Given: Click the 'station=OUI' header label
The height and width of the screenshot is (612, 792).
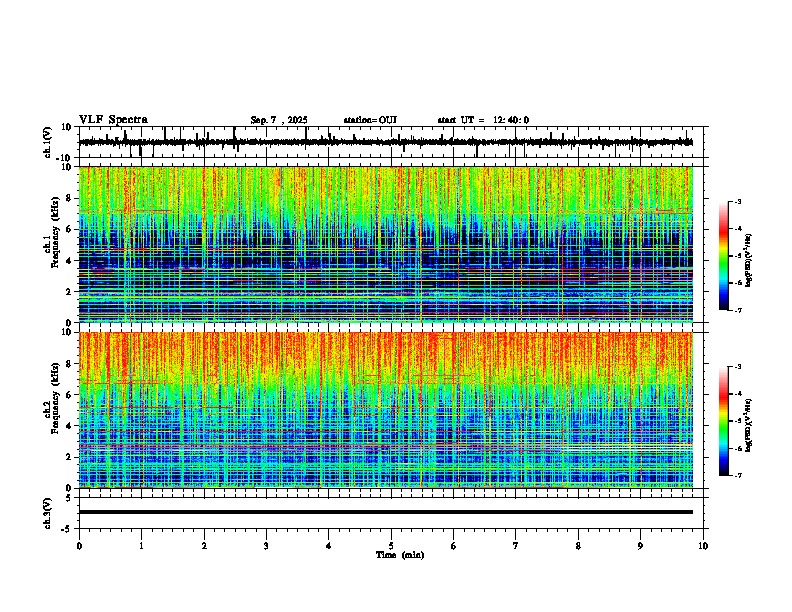Looking at the screenshot, I should [370, 120].
